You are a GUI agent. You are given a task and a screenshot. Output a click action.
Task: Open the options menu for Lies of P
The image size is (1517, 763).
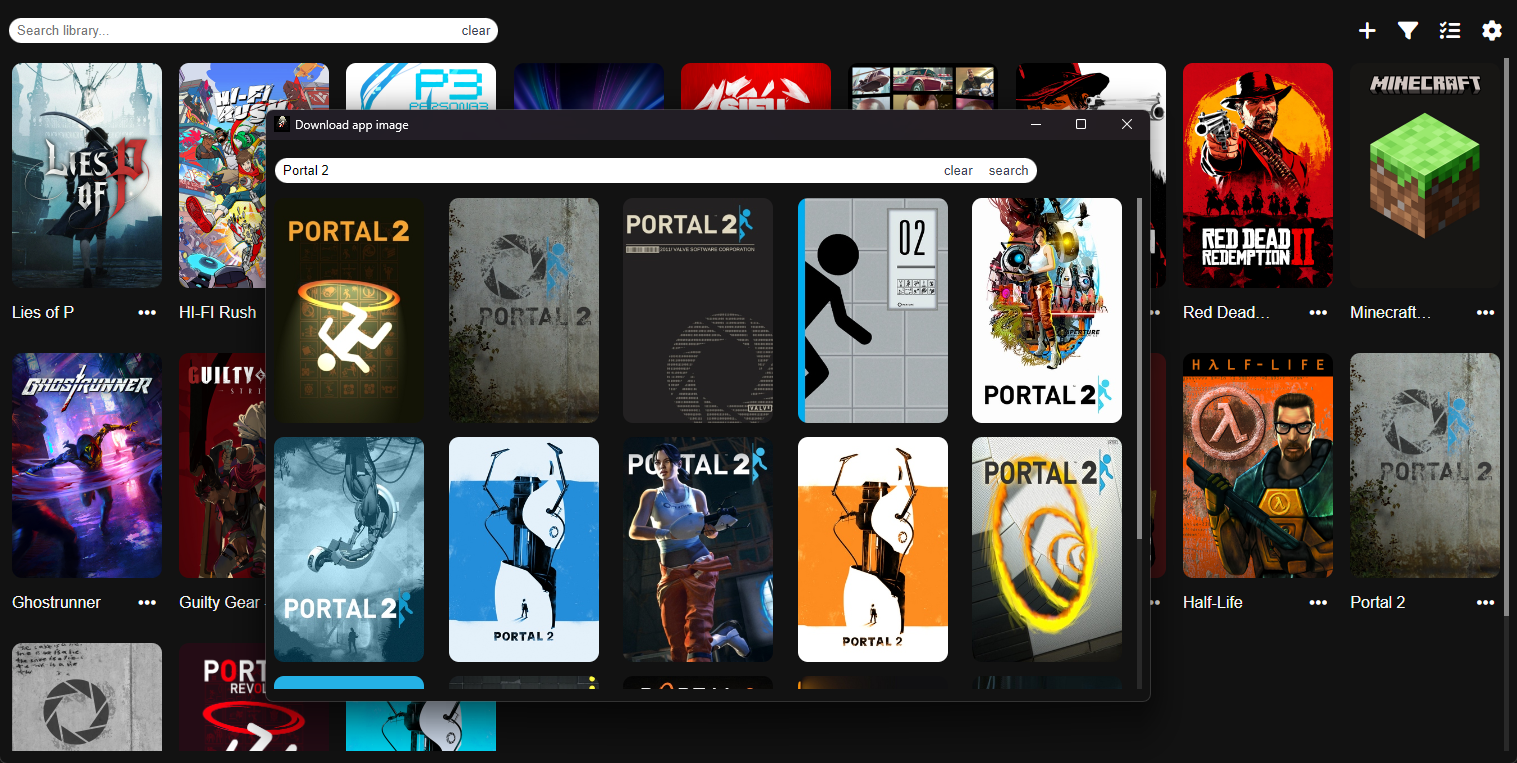(146, 312)
